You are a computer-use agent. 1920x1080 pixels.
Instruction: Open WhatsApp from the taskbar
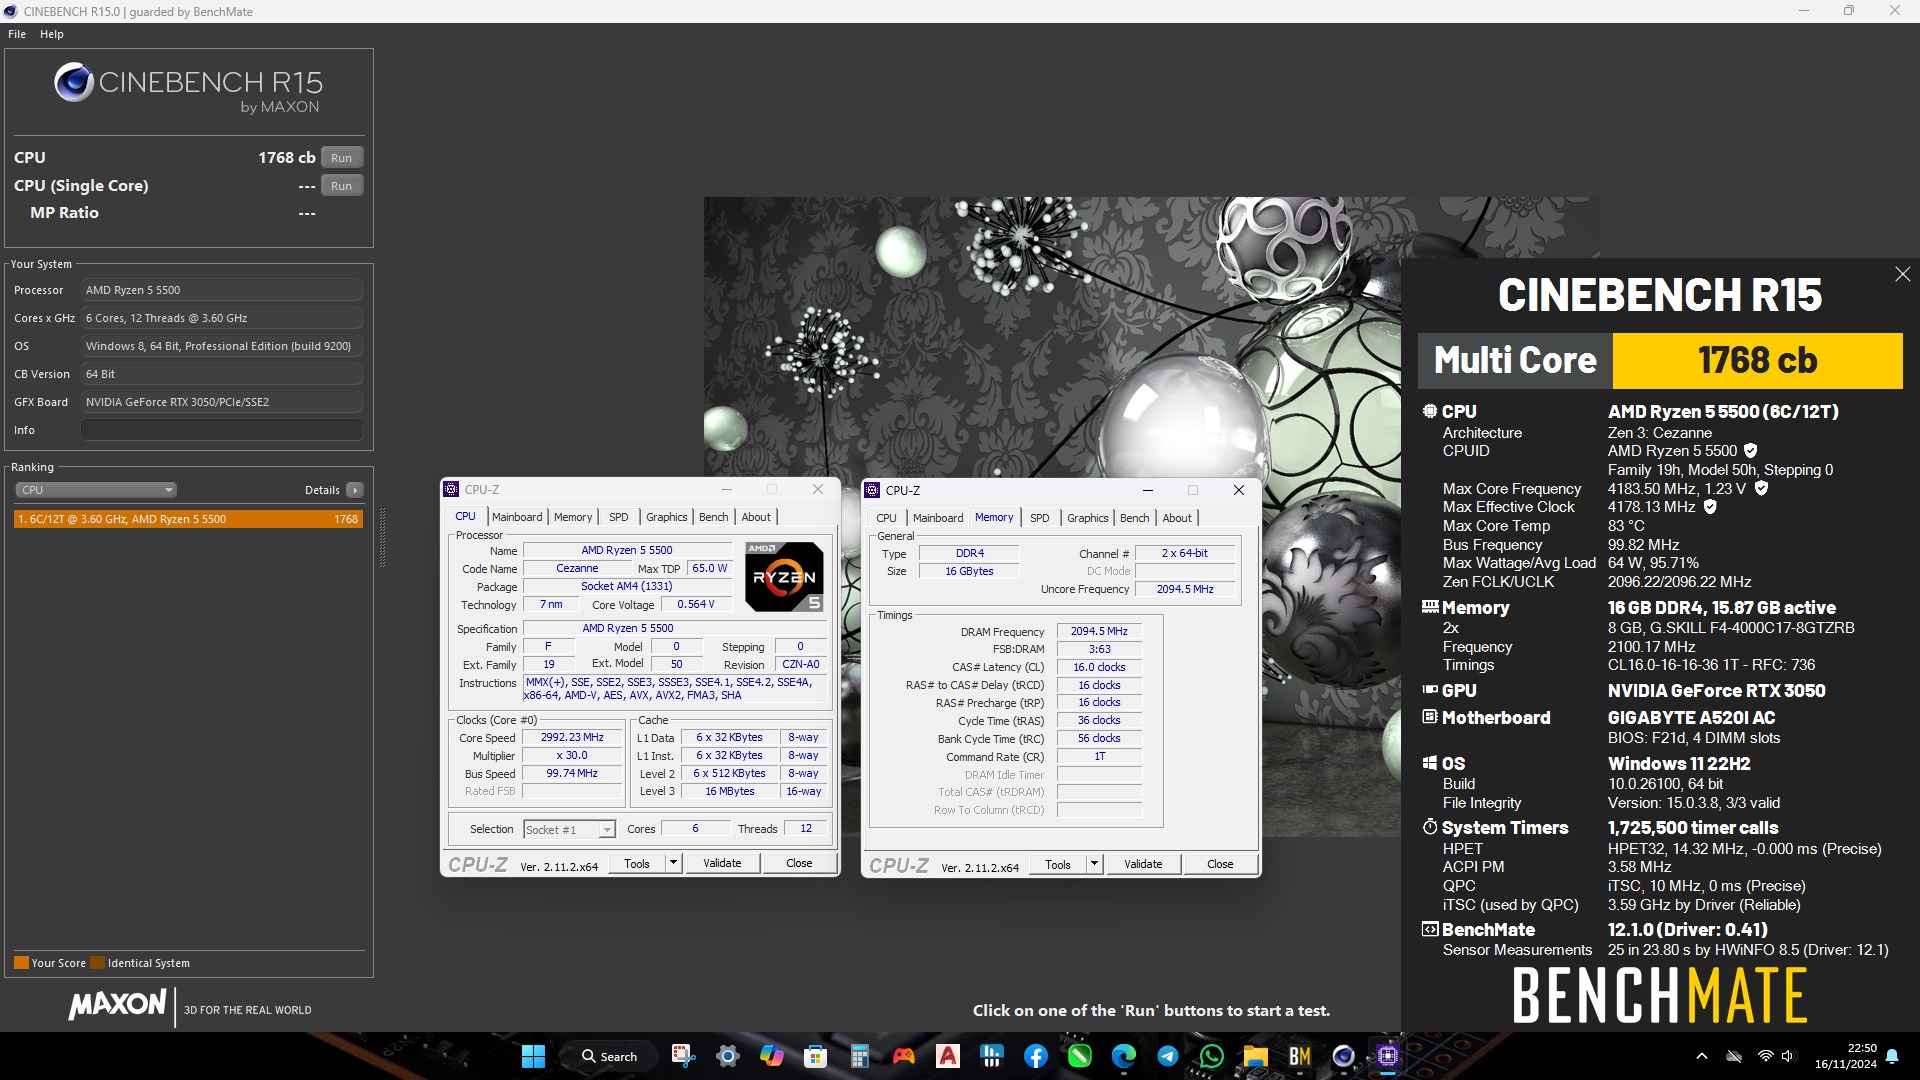[1212, 1056]
